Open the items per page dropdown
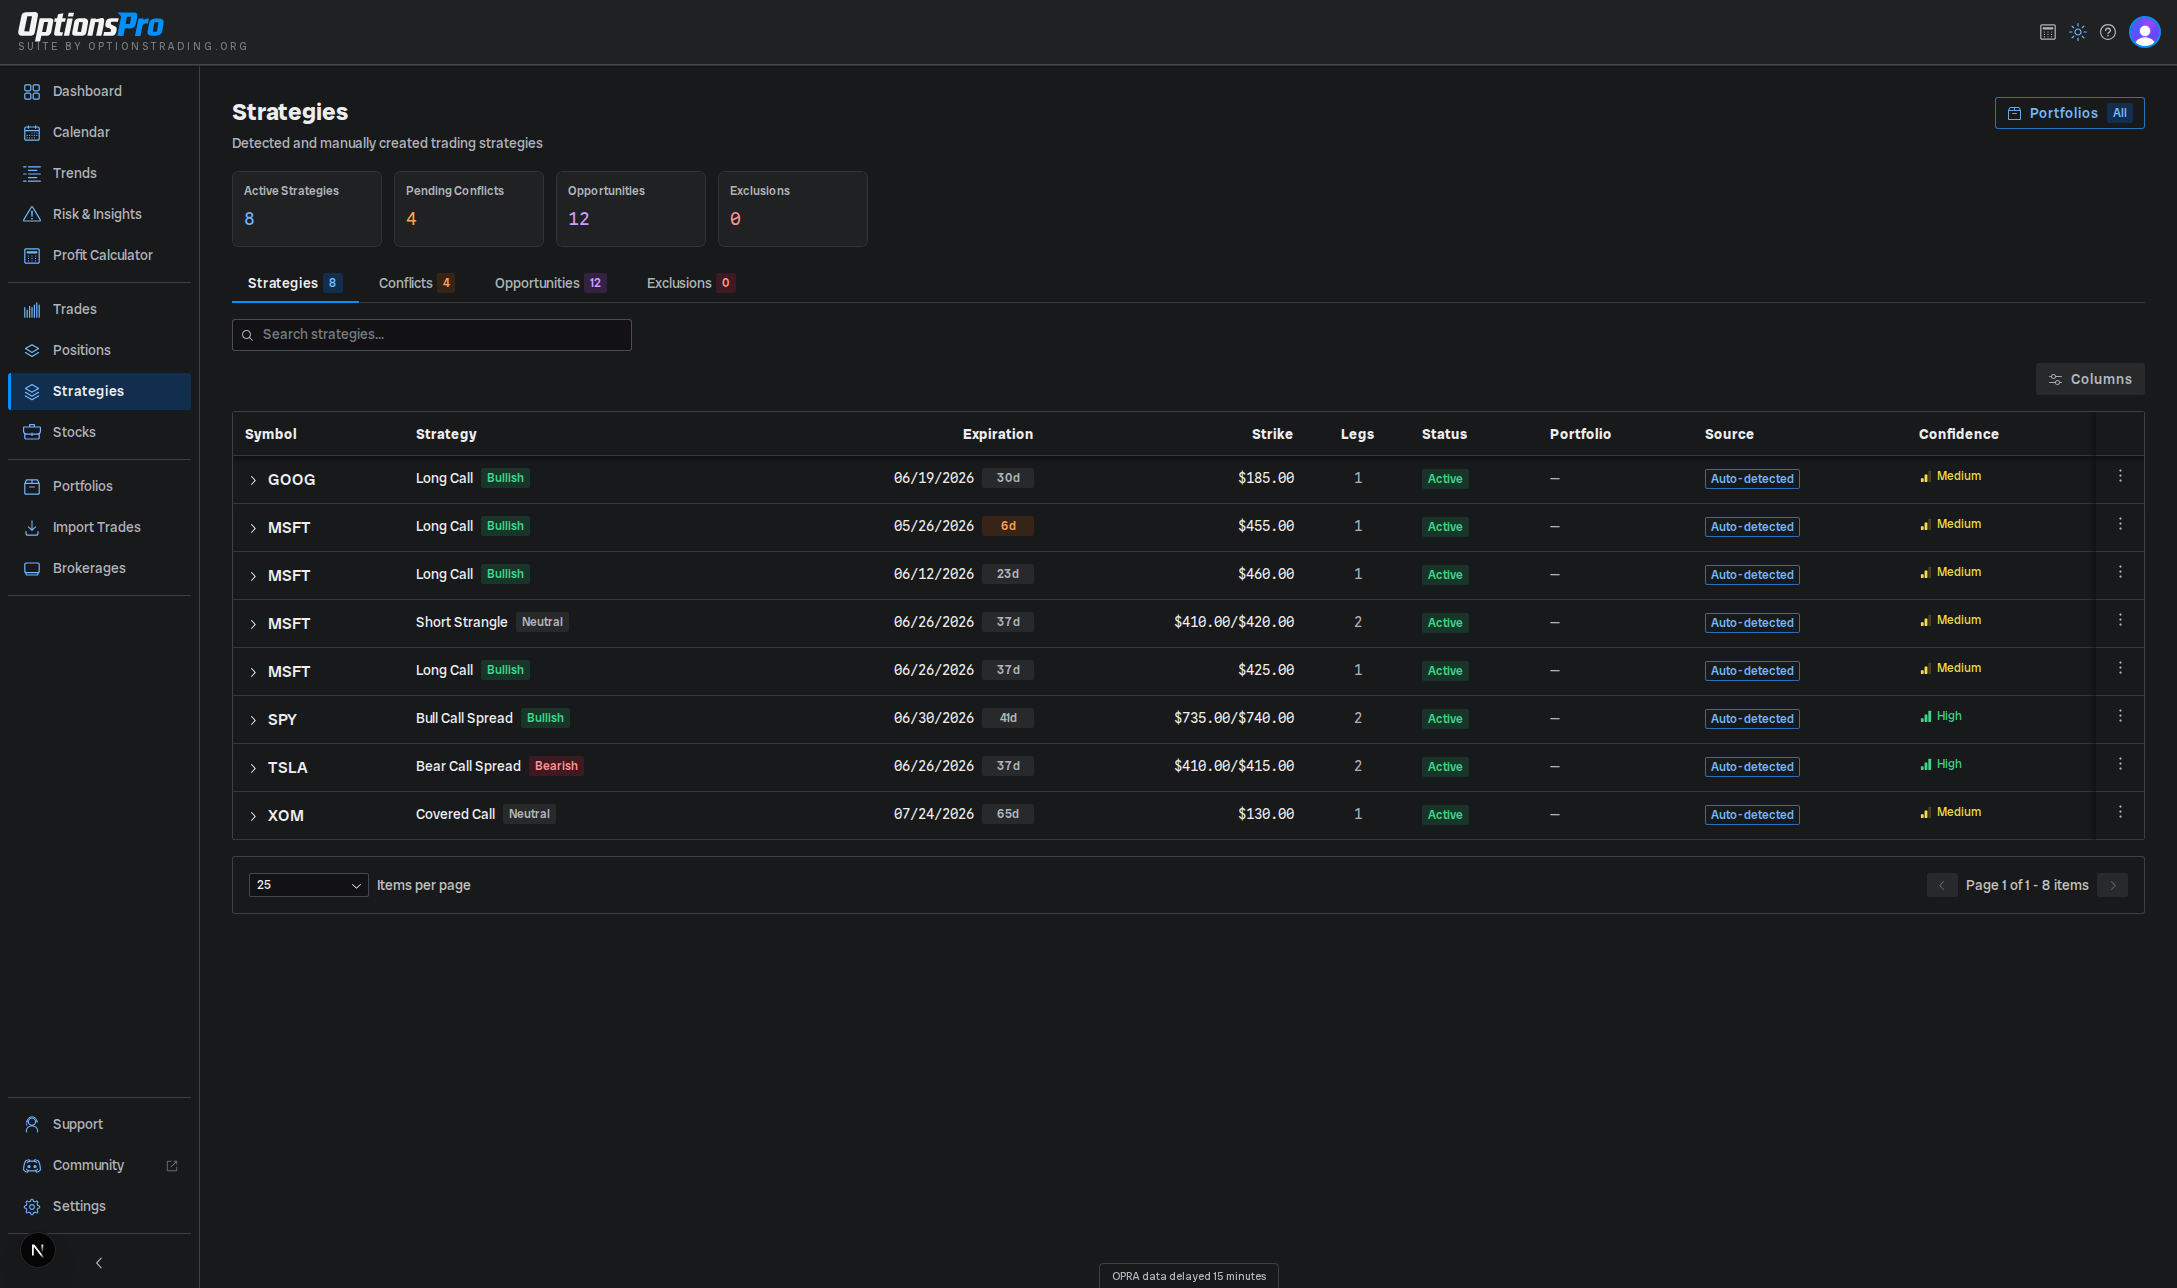2177x1288 pixels. pos(309,885)
